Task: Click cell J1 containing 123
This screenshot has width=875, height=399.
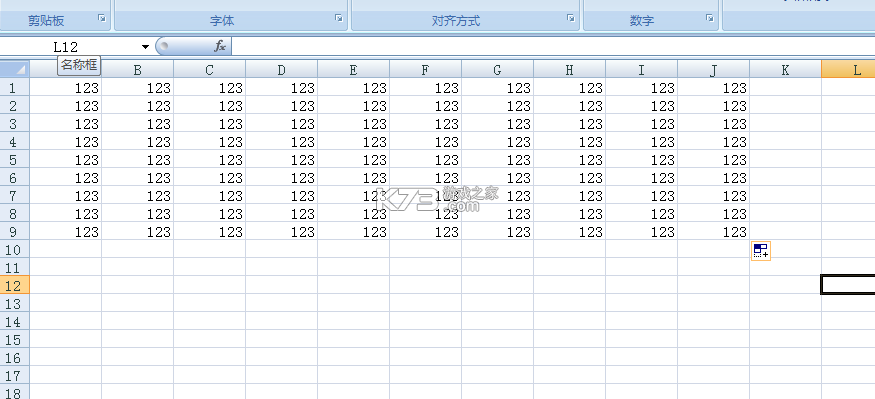Action: click(x=713, y=88)
